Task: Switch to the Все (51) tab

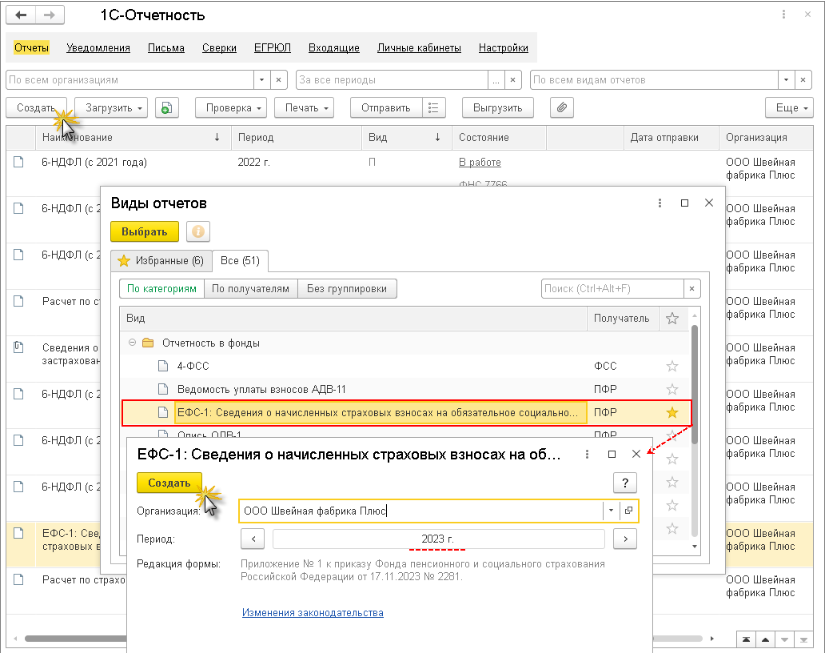Action: [x=240, y=261]
